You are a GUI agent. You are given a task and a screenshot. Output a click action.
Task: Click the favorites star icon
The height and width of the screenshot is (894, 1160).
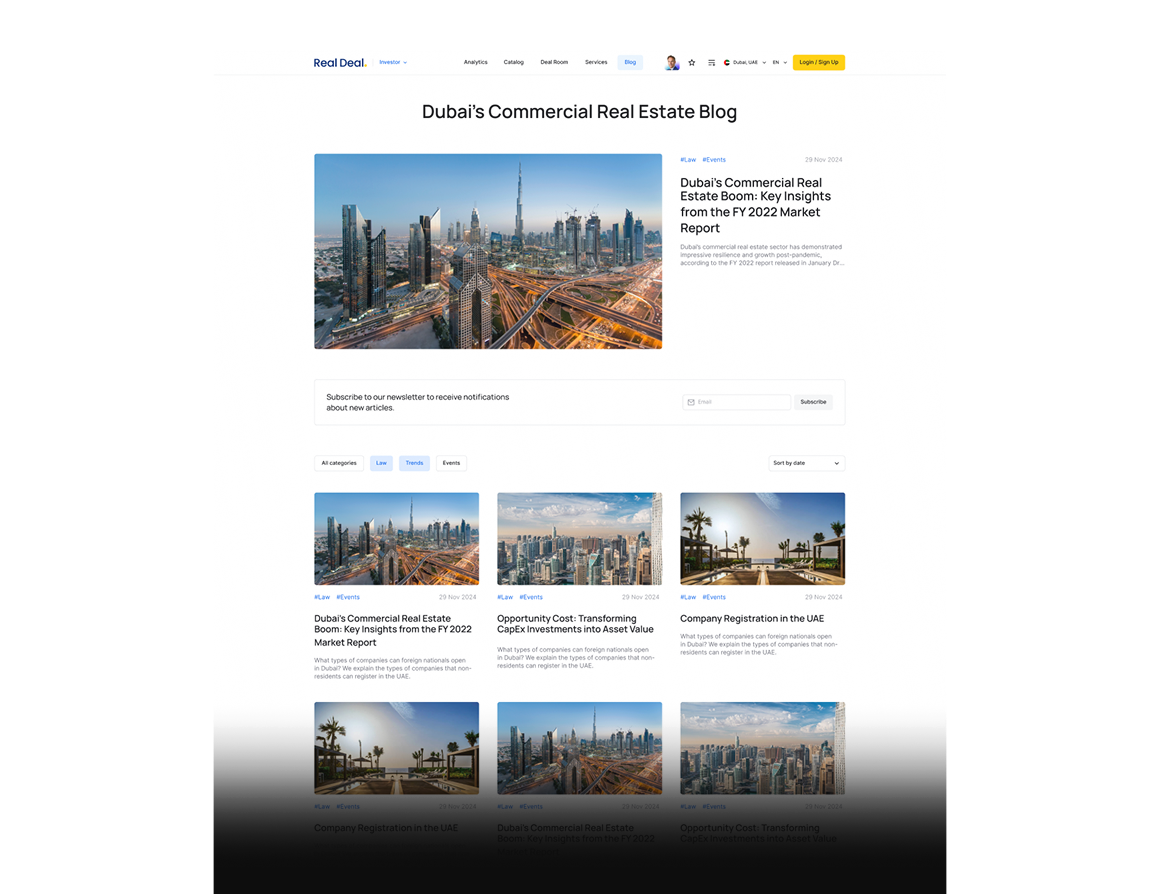click(x=692, y=62)
